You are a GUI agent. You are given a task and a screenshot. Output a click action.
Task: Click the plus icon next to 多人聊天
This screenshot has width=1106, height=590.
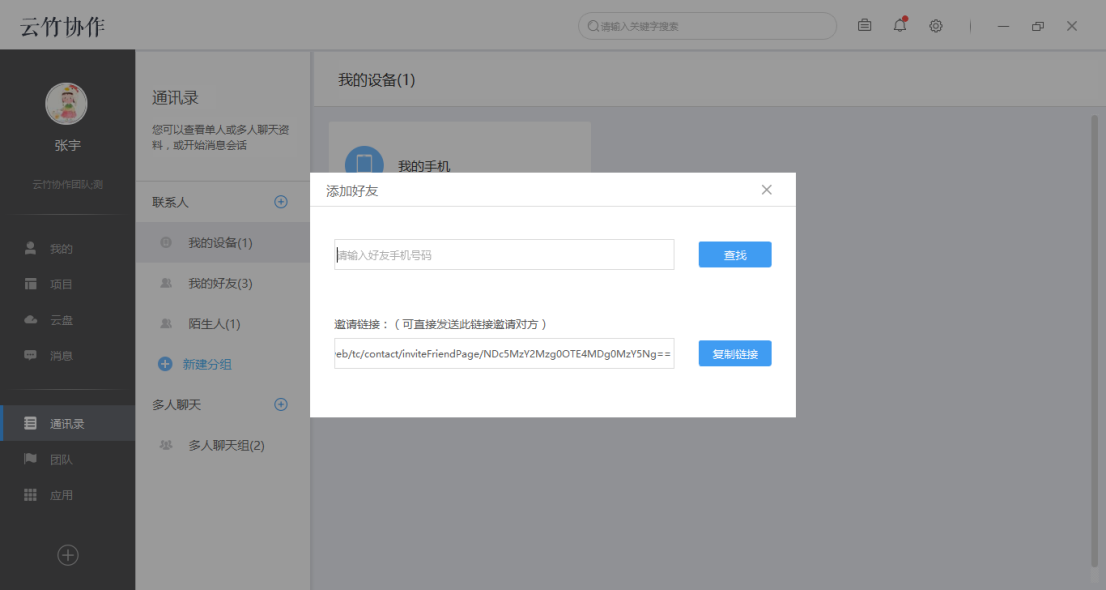point(281,404)
